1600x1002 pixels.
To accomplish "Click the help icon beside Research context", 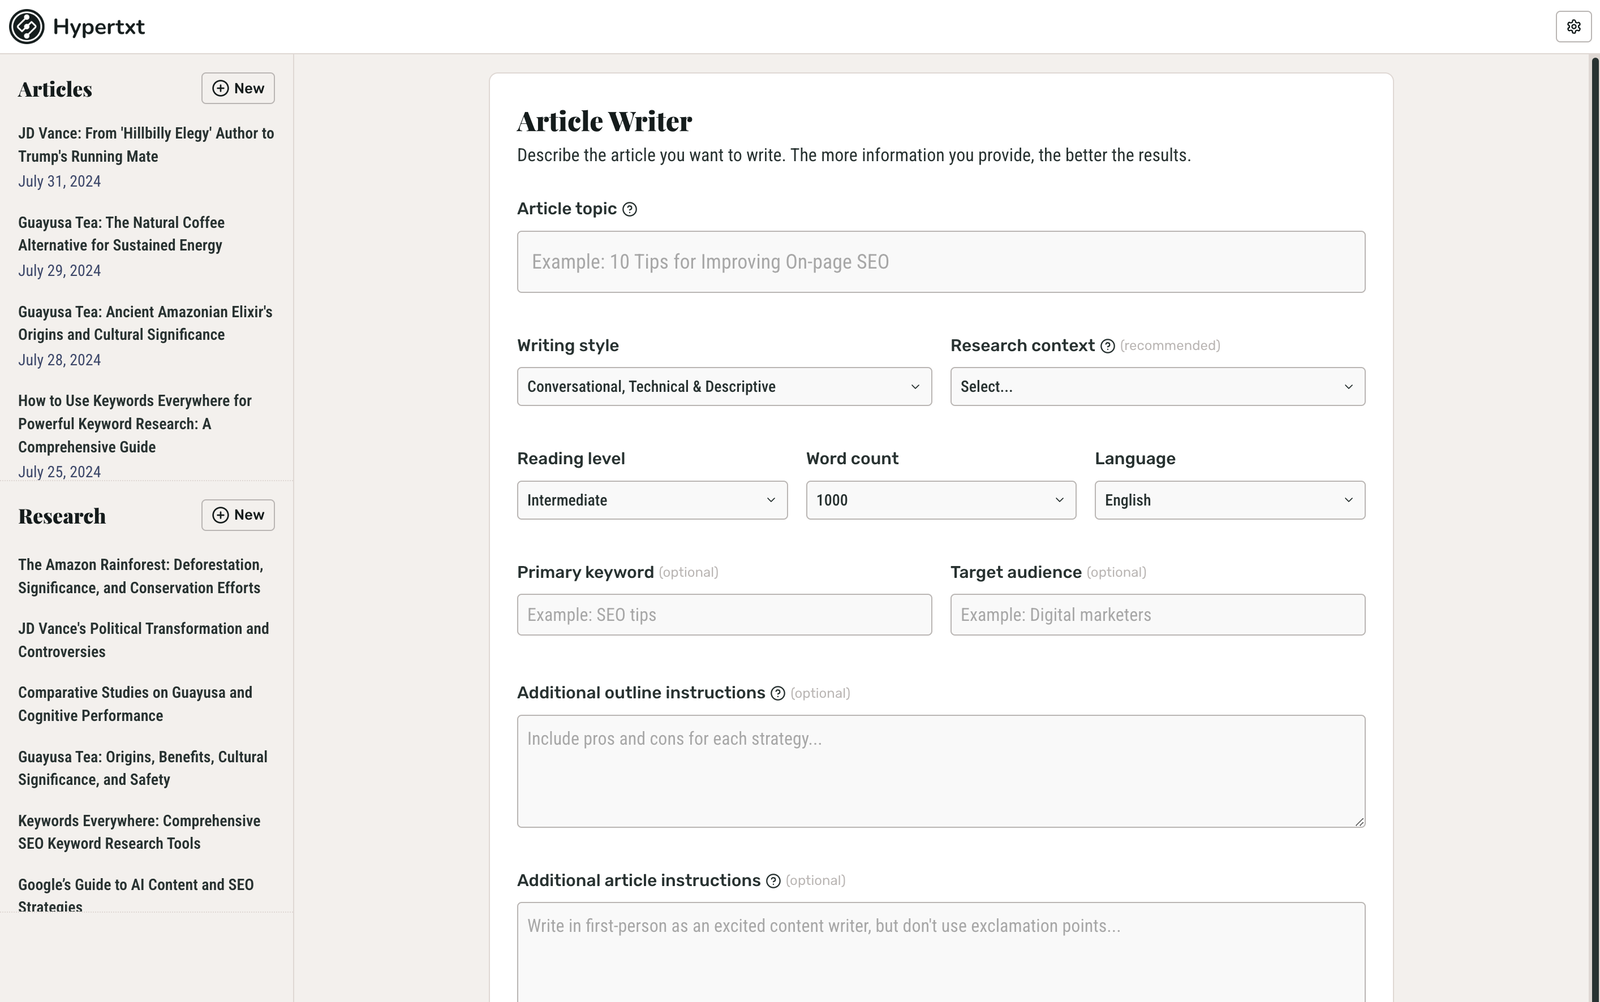I will coord(1107,346).
